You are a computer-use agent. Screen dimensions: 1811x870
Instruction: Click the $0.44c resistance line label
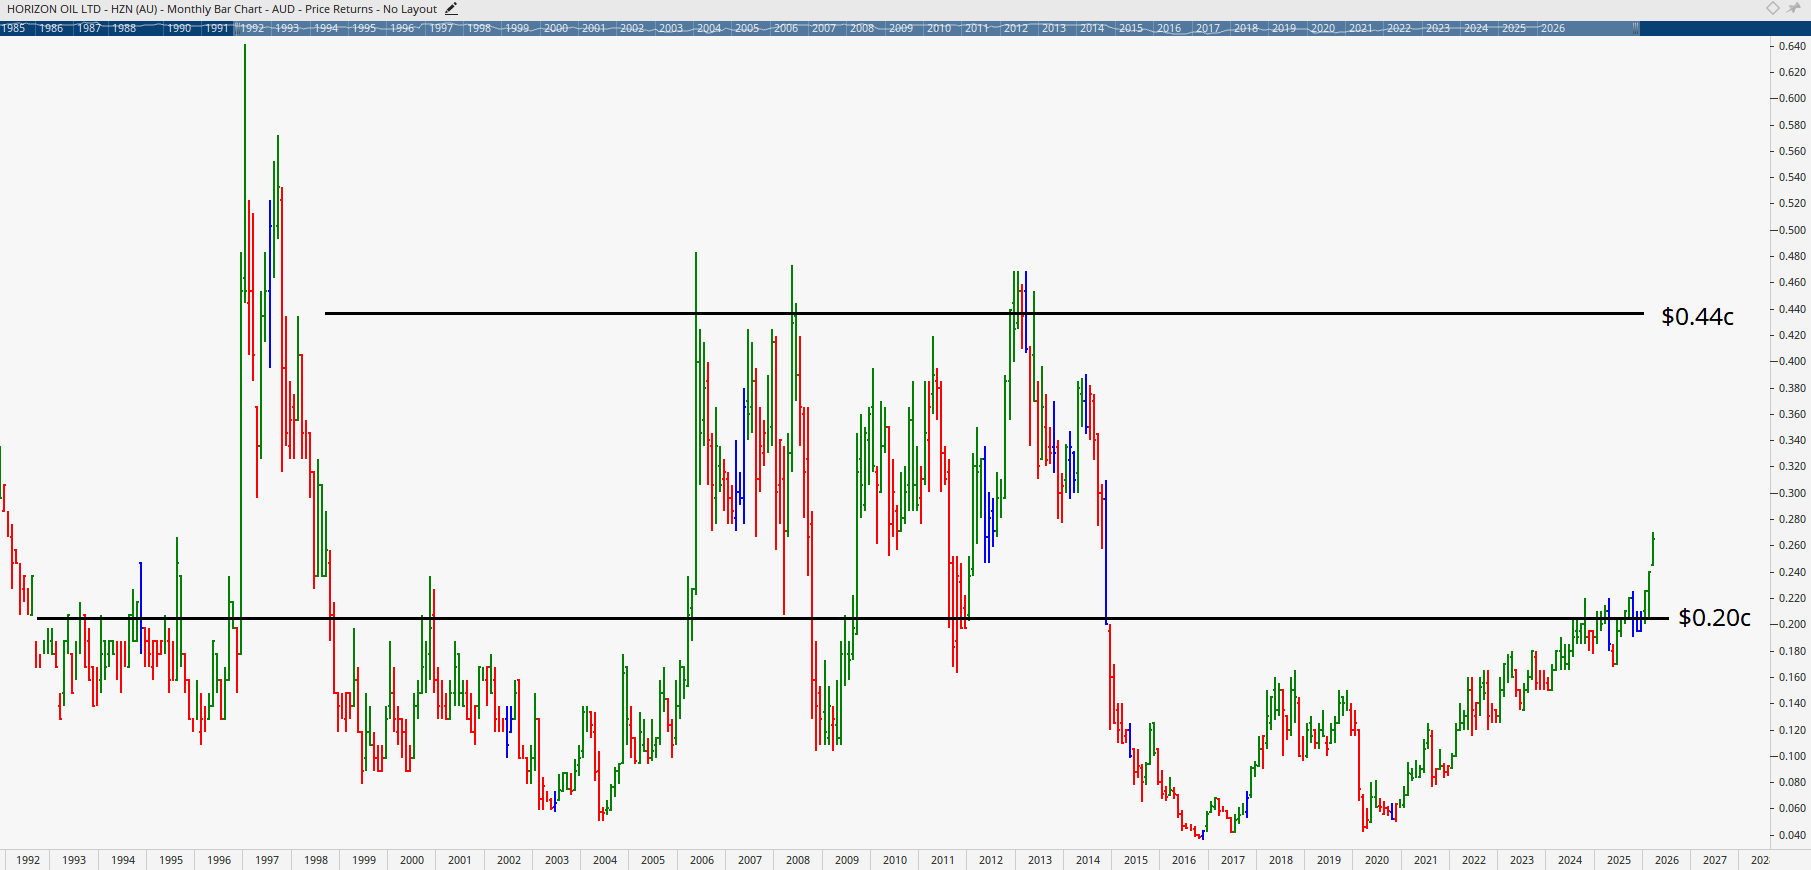tap(1697, 316)
